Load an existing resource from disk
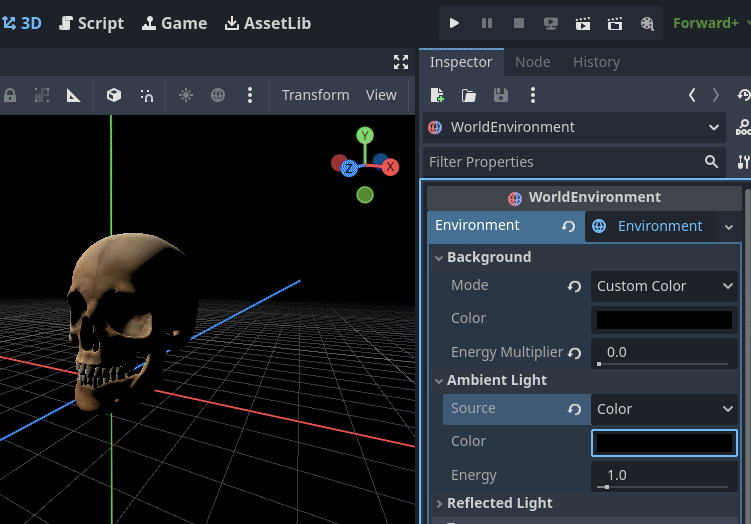751x524 pixels. tap(468, 95)
